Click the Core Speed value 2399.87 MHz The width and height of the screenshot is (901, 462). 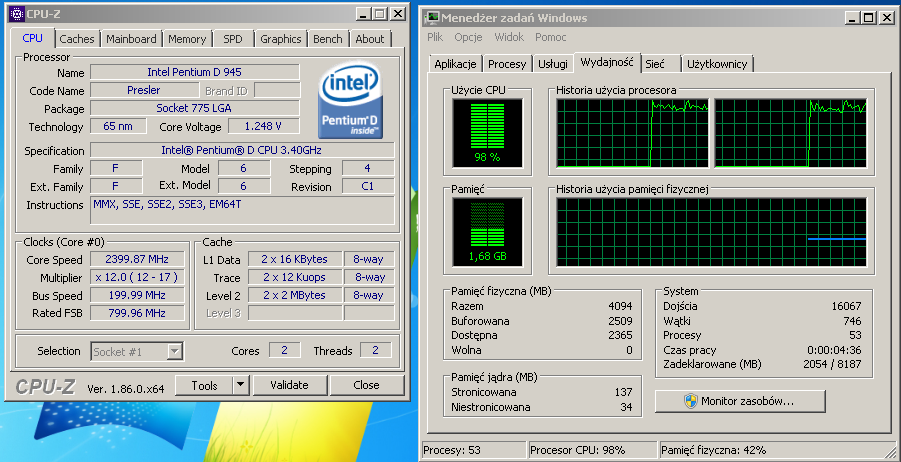137,259
